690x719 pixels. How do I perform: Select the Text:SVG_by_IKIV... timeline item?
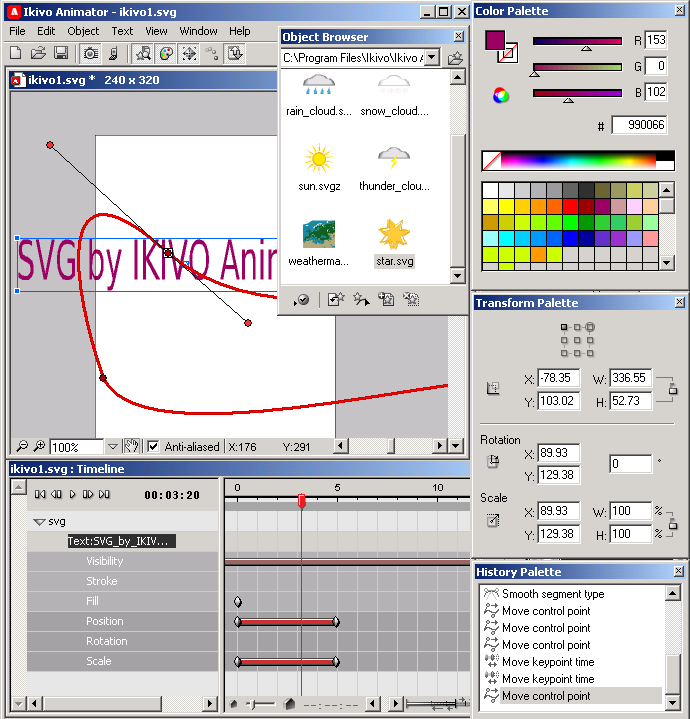click(121, 541)
